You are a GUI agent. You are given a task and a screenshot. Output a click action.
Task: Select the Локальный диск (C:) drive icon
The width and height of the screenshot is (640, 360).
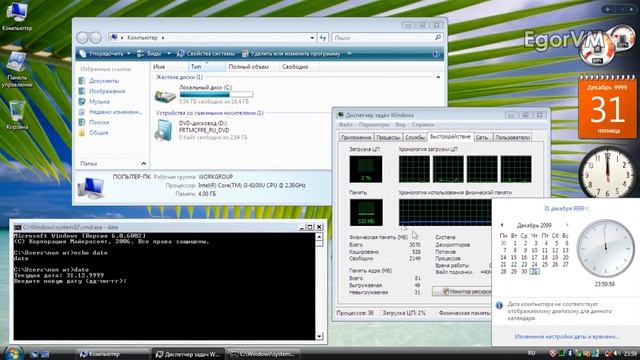tap(165, 96)
